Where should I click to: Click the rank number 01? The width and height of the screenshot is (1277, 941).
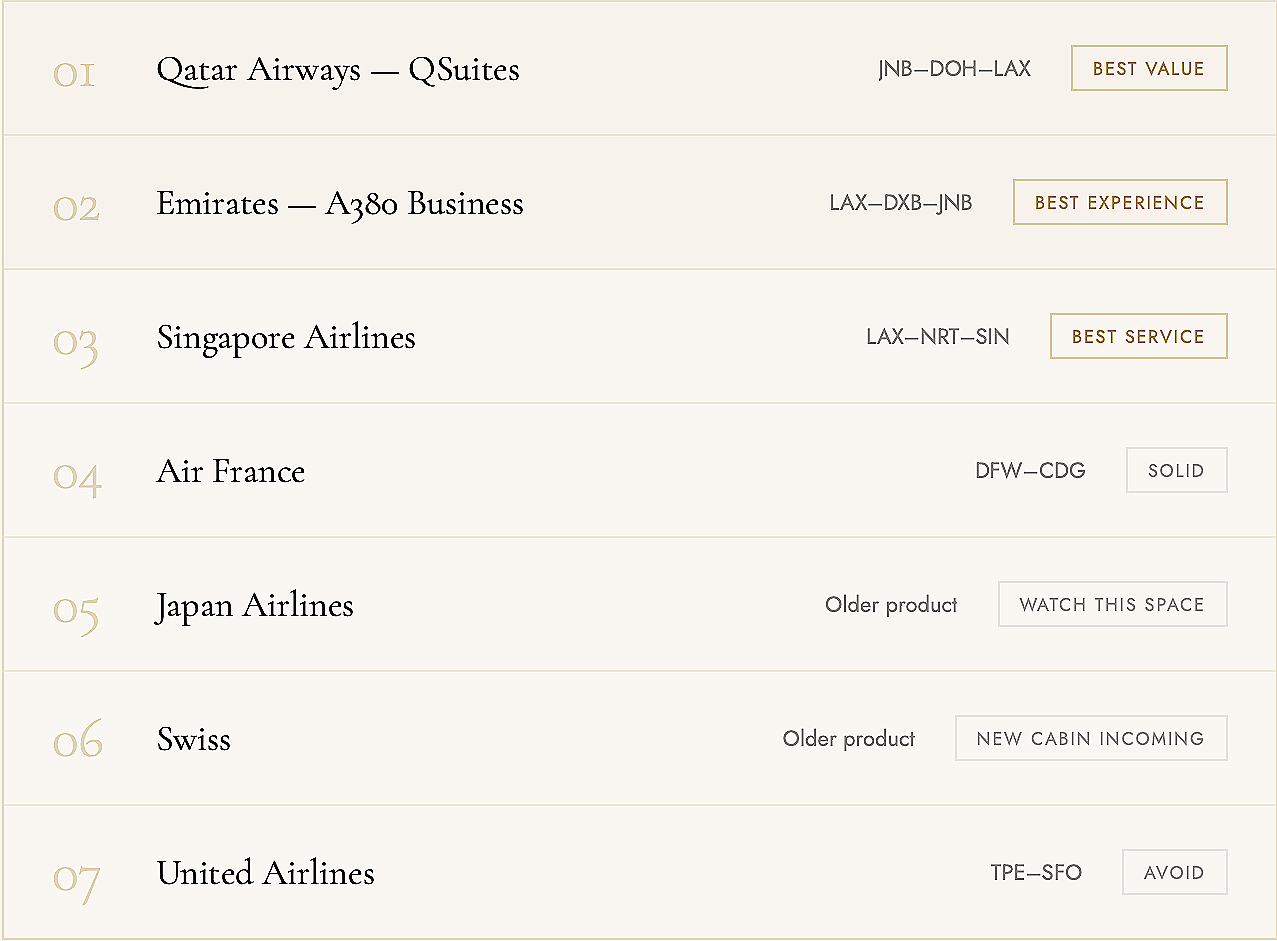(x=74, y=74)
